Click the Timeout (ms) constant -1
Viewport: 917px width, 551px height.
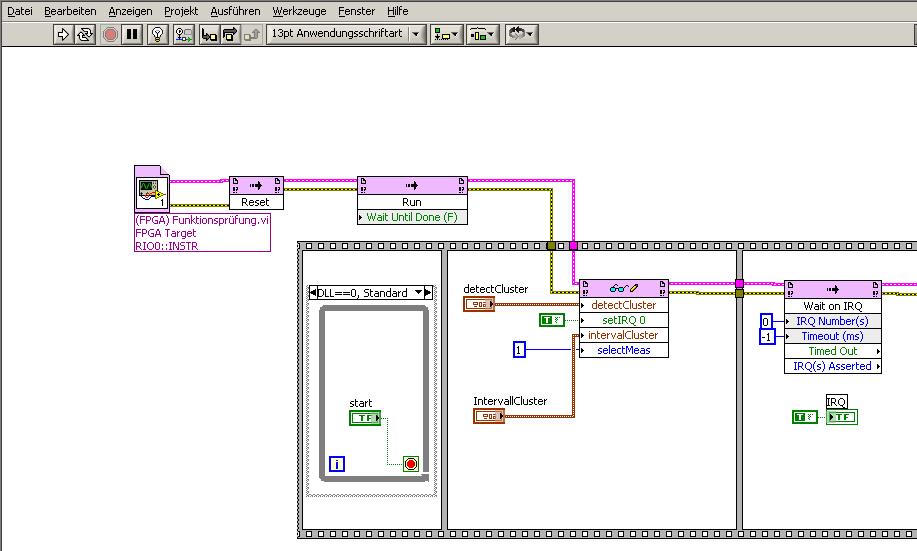tap(766, 337)
